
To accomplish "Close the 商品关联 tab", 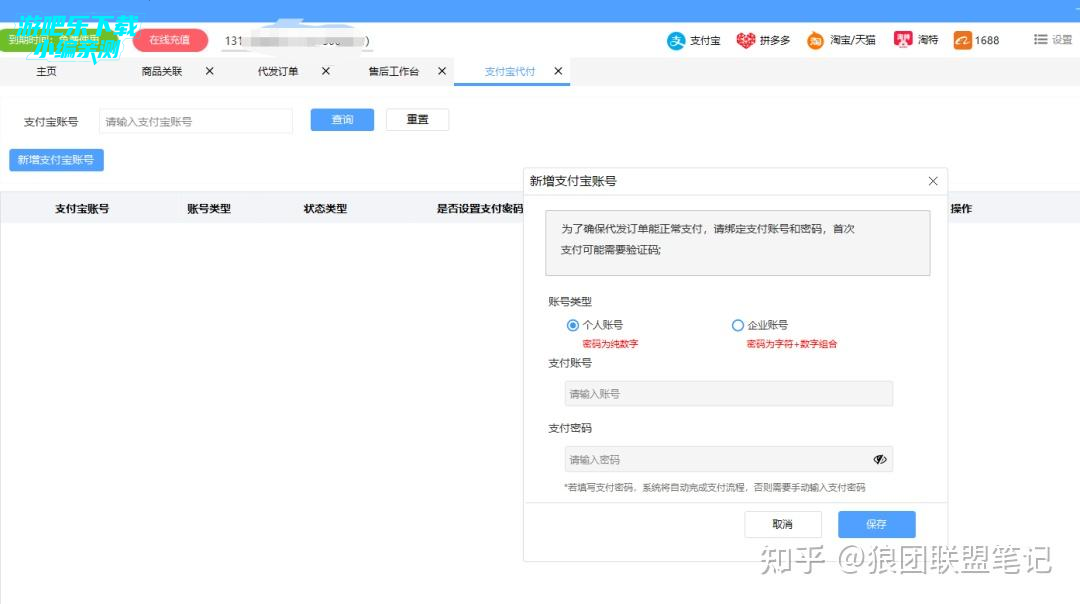I will pos(209,71).
